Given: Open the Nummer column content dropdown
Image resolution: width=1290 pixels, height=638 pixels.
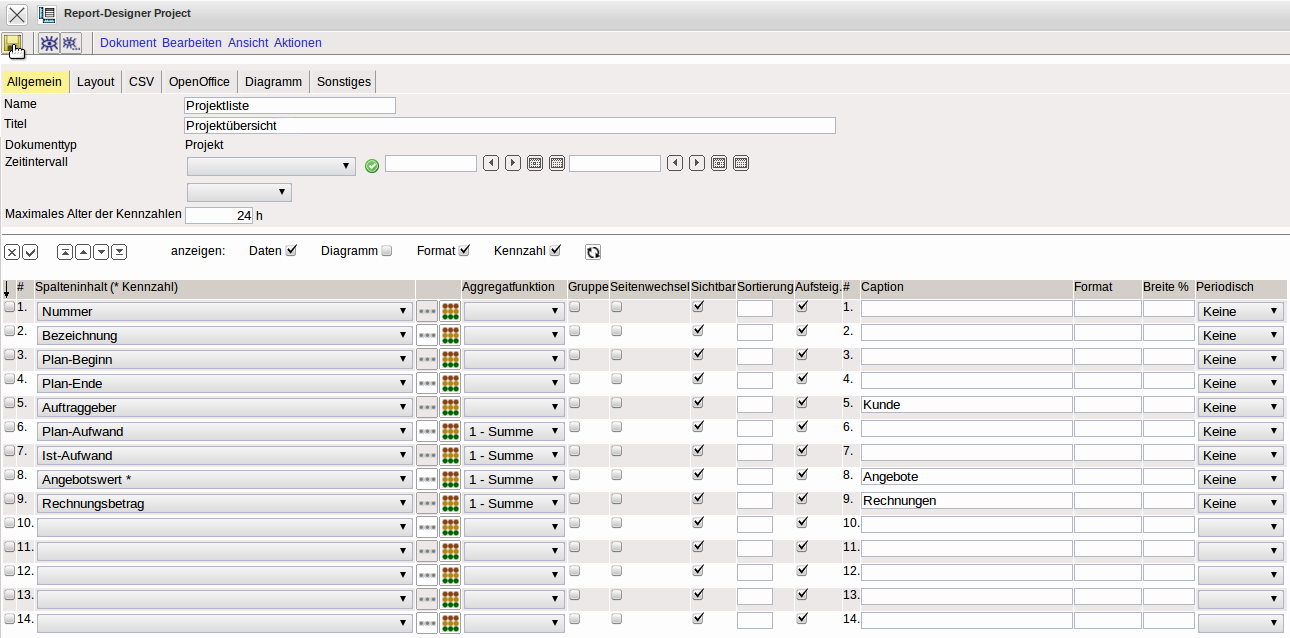Looking at the screenshot, I should coord(224,312).
